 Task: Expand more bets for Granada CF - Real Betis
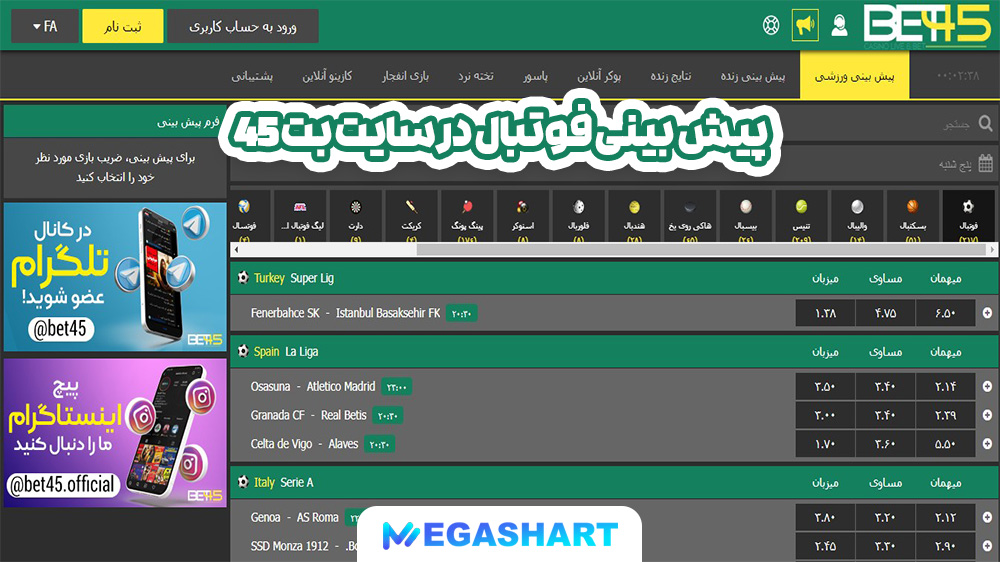click(x=987, y=415)
